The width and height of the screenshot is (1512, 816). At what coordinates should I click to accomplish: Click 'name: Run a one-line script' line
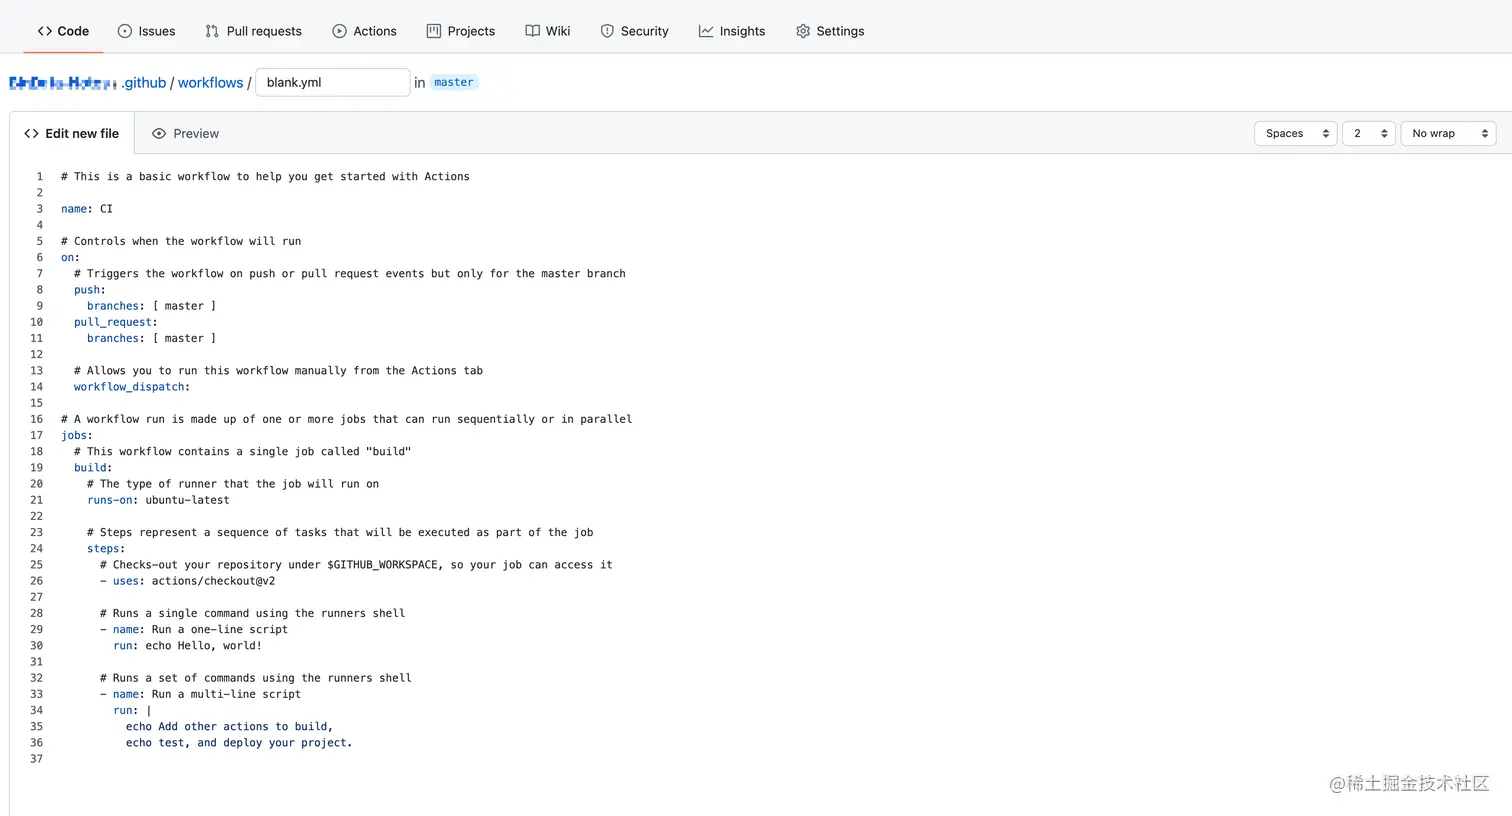click(x=194, y=629)
